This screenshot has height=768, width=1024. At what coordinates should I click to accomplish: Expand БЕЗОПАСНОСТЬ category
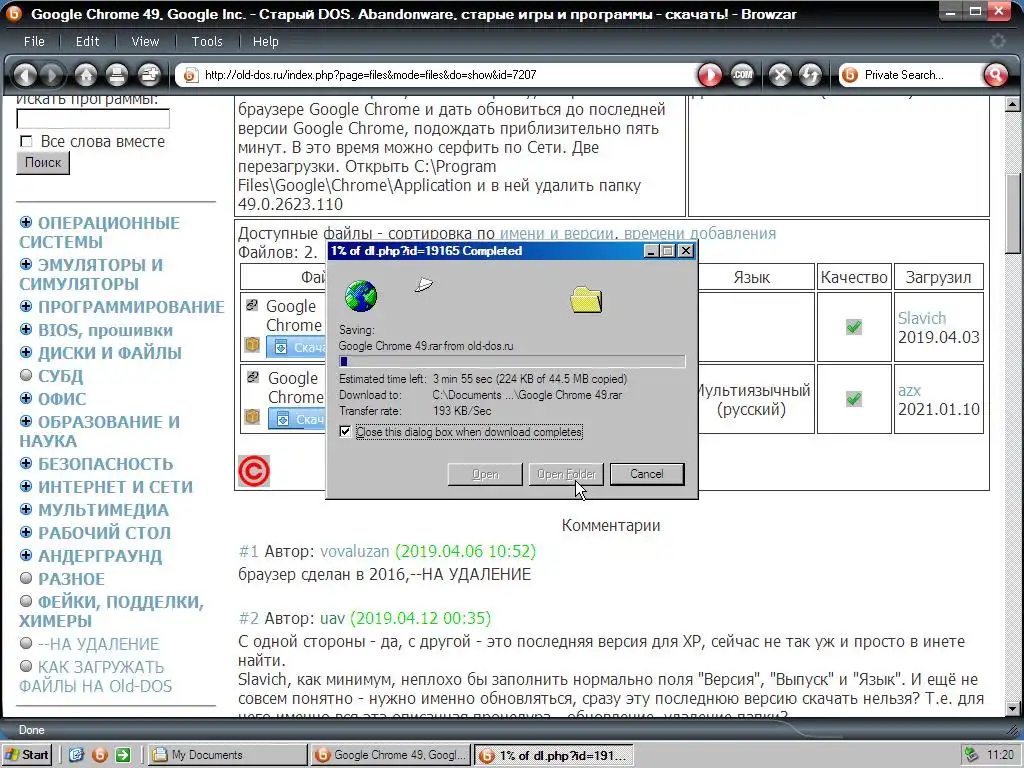coord(25,463)
